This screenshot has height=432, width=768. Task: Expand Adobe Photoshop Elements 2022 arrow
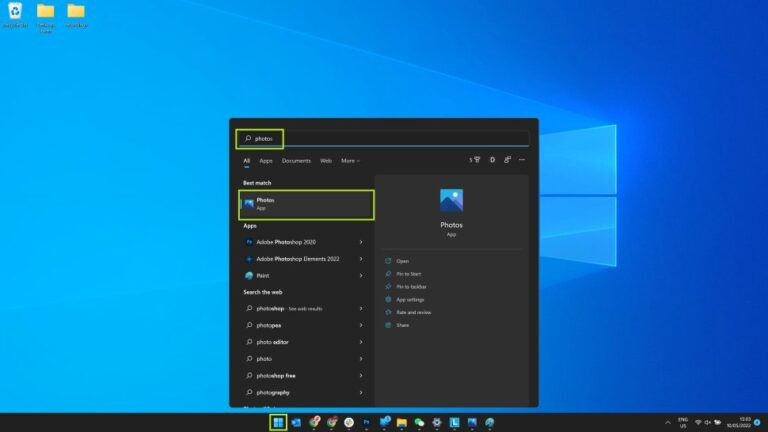(361, 259)
